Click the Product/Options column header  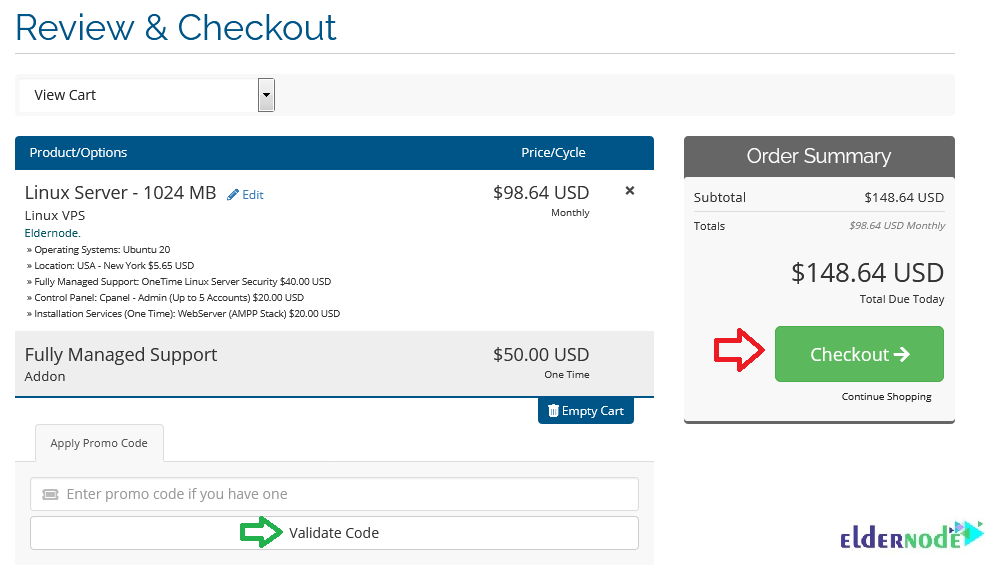coord(78,153)
